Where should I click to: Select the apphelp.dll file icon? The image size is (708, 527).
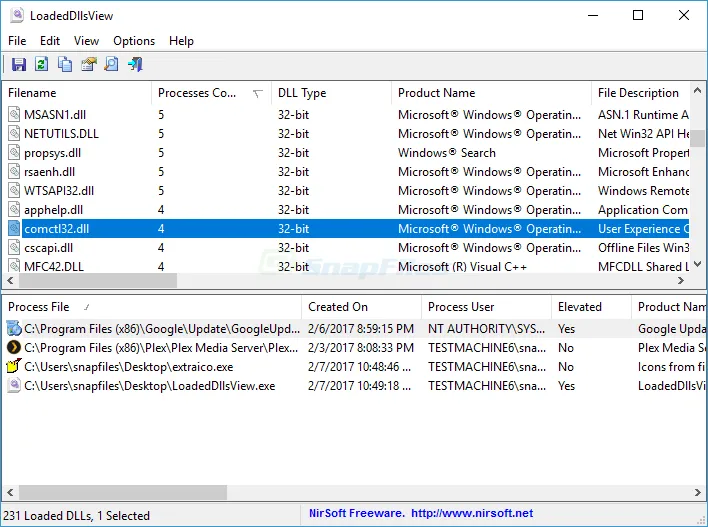(x=14, y=210)
